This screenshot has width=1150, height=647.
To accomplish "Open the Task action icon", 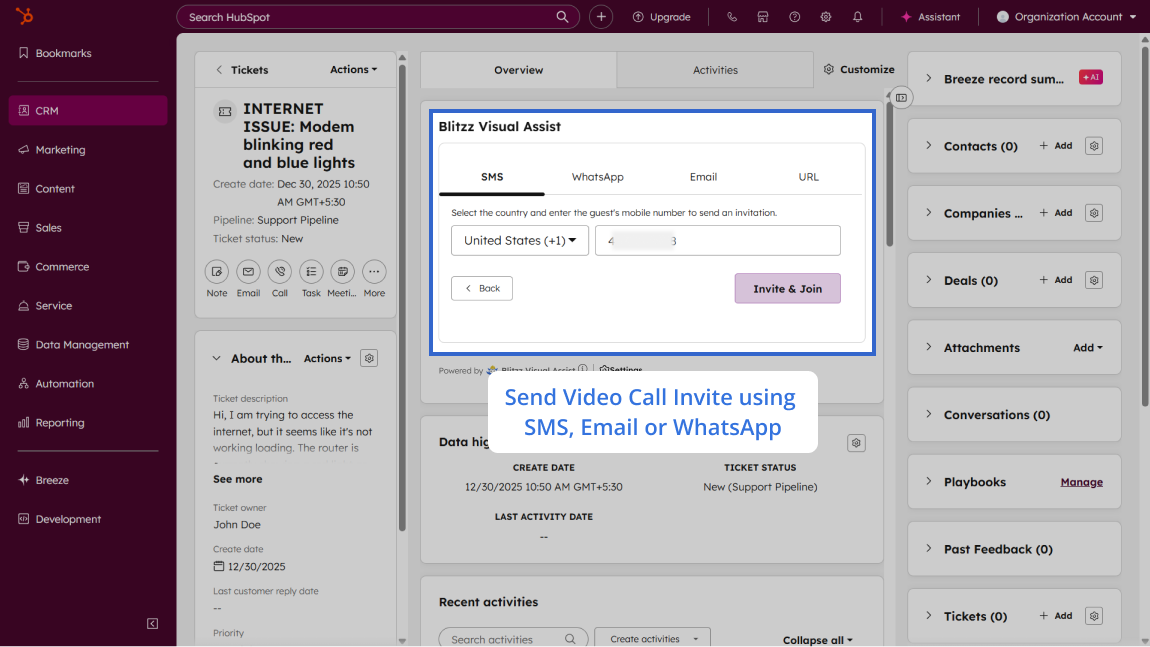I will pyautogui.click(x=311, y=272).
